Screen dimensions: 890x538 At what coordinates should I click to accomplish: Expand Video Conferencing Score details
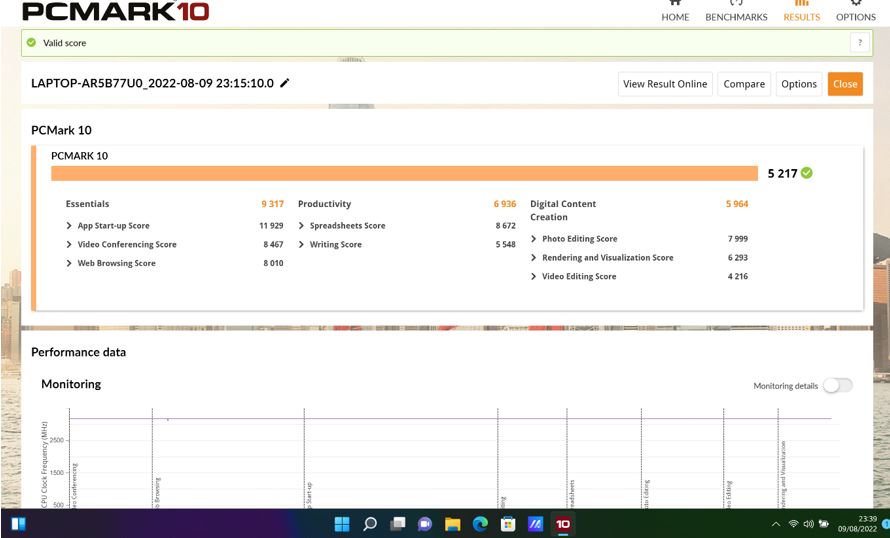tap(69, 245)
